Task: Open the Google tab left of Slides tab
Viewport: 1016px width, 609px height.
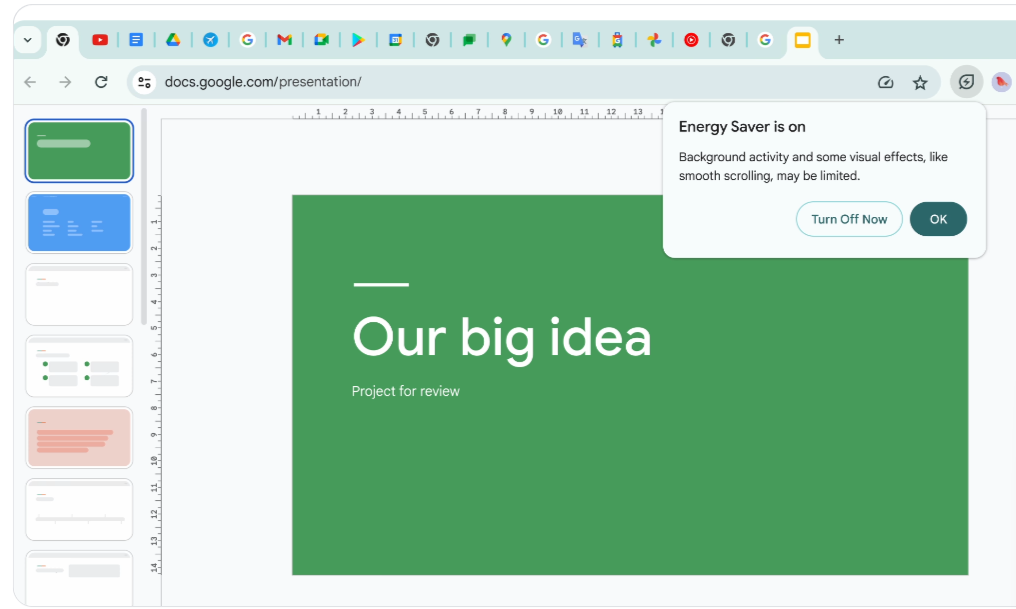Action: tap(765, 40)
